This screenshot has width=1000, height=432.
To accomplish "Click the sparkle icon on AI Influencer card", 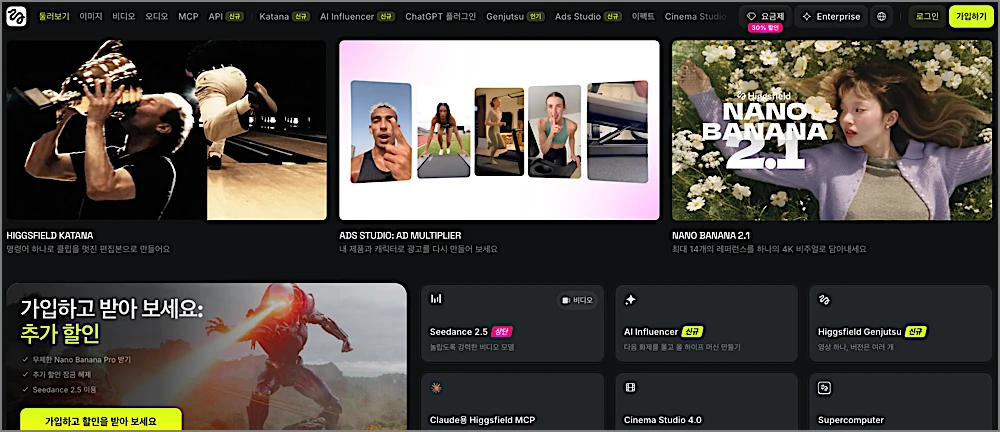I will pyautogui.click(x=630, y=299).
